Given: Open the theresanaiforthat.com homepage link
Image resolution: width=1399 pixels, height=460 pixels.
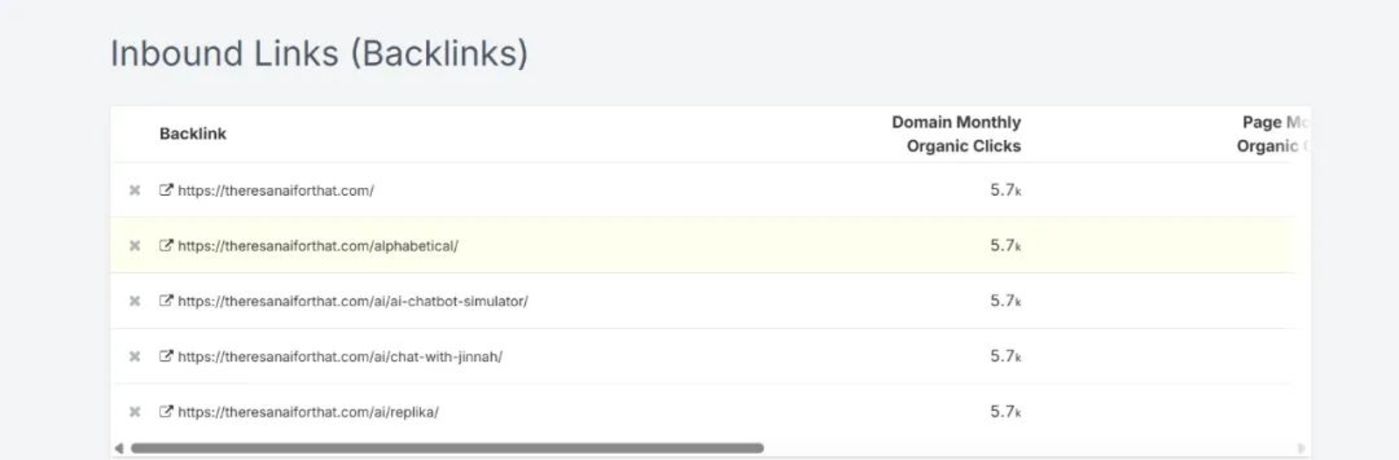Looking at the screenshot, I should click(276, 190).
